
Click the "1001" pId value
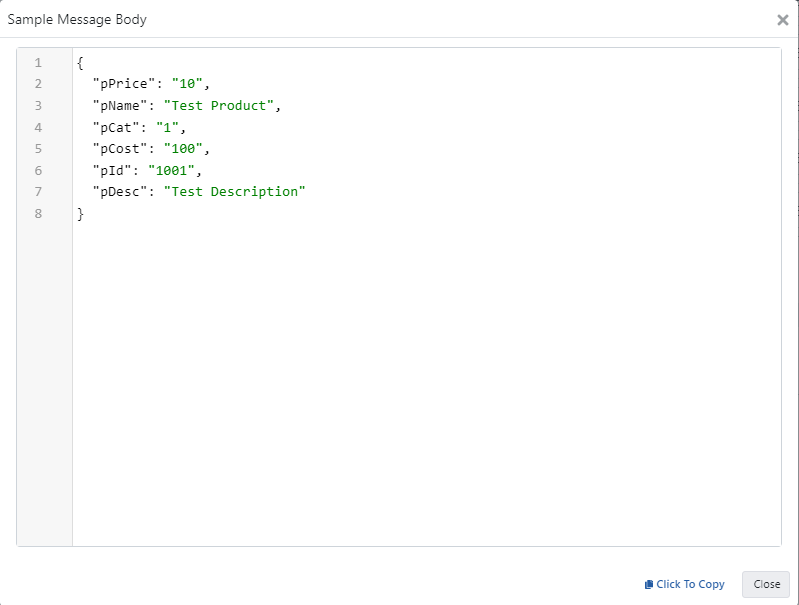pos(172,170)
